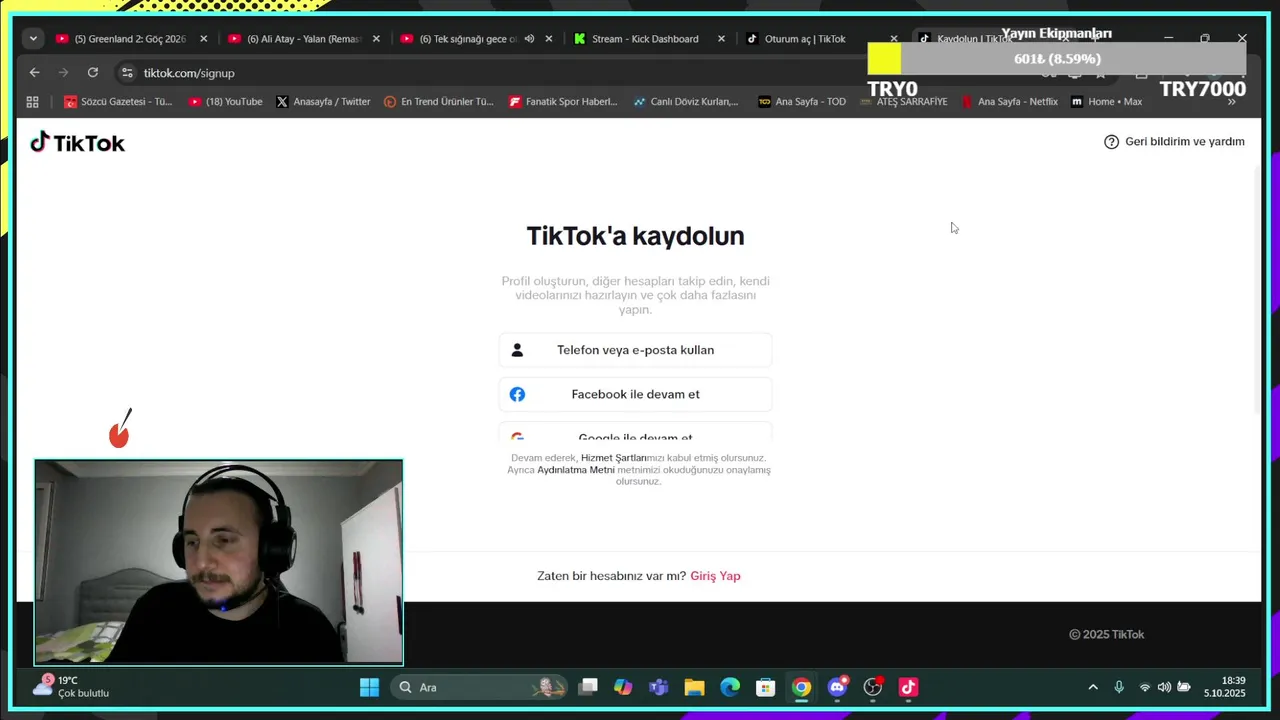Check battery status in the tray
The image size is (1280, 720).
click(1184, 687)
